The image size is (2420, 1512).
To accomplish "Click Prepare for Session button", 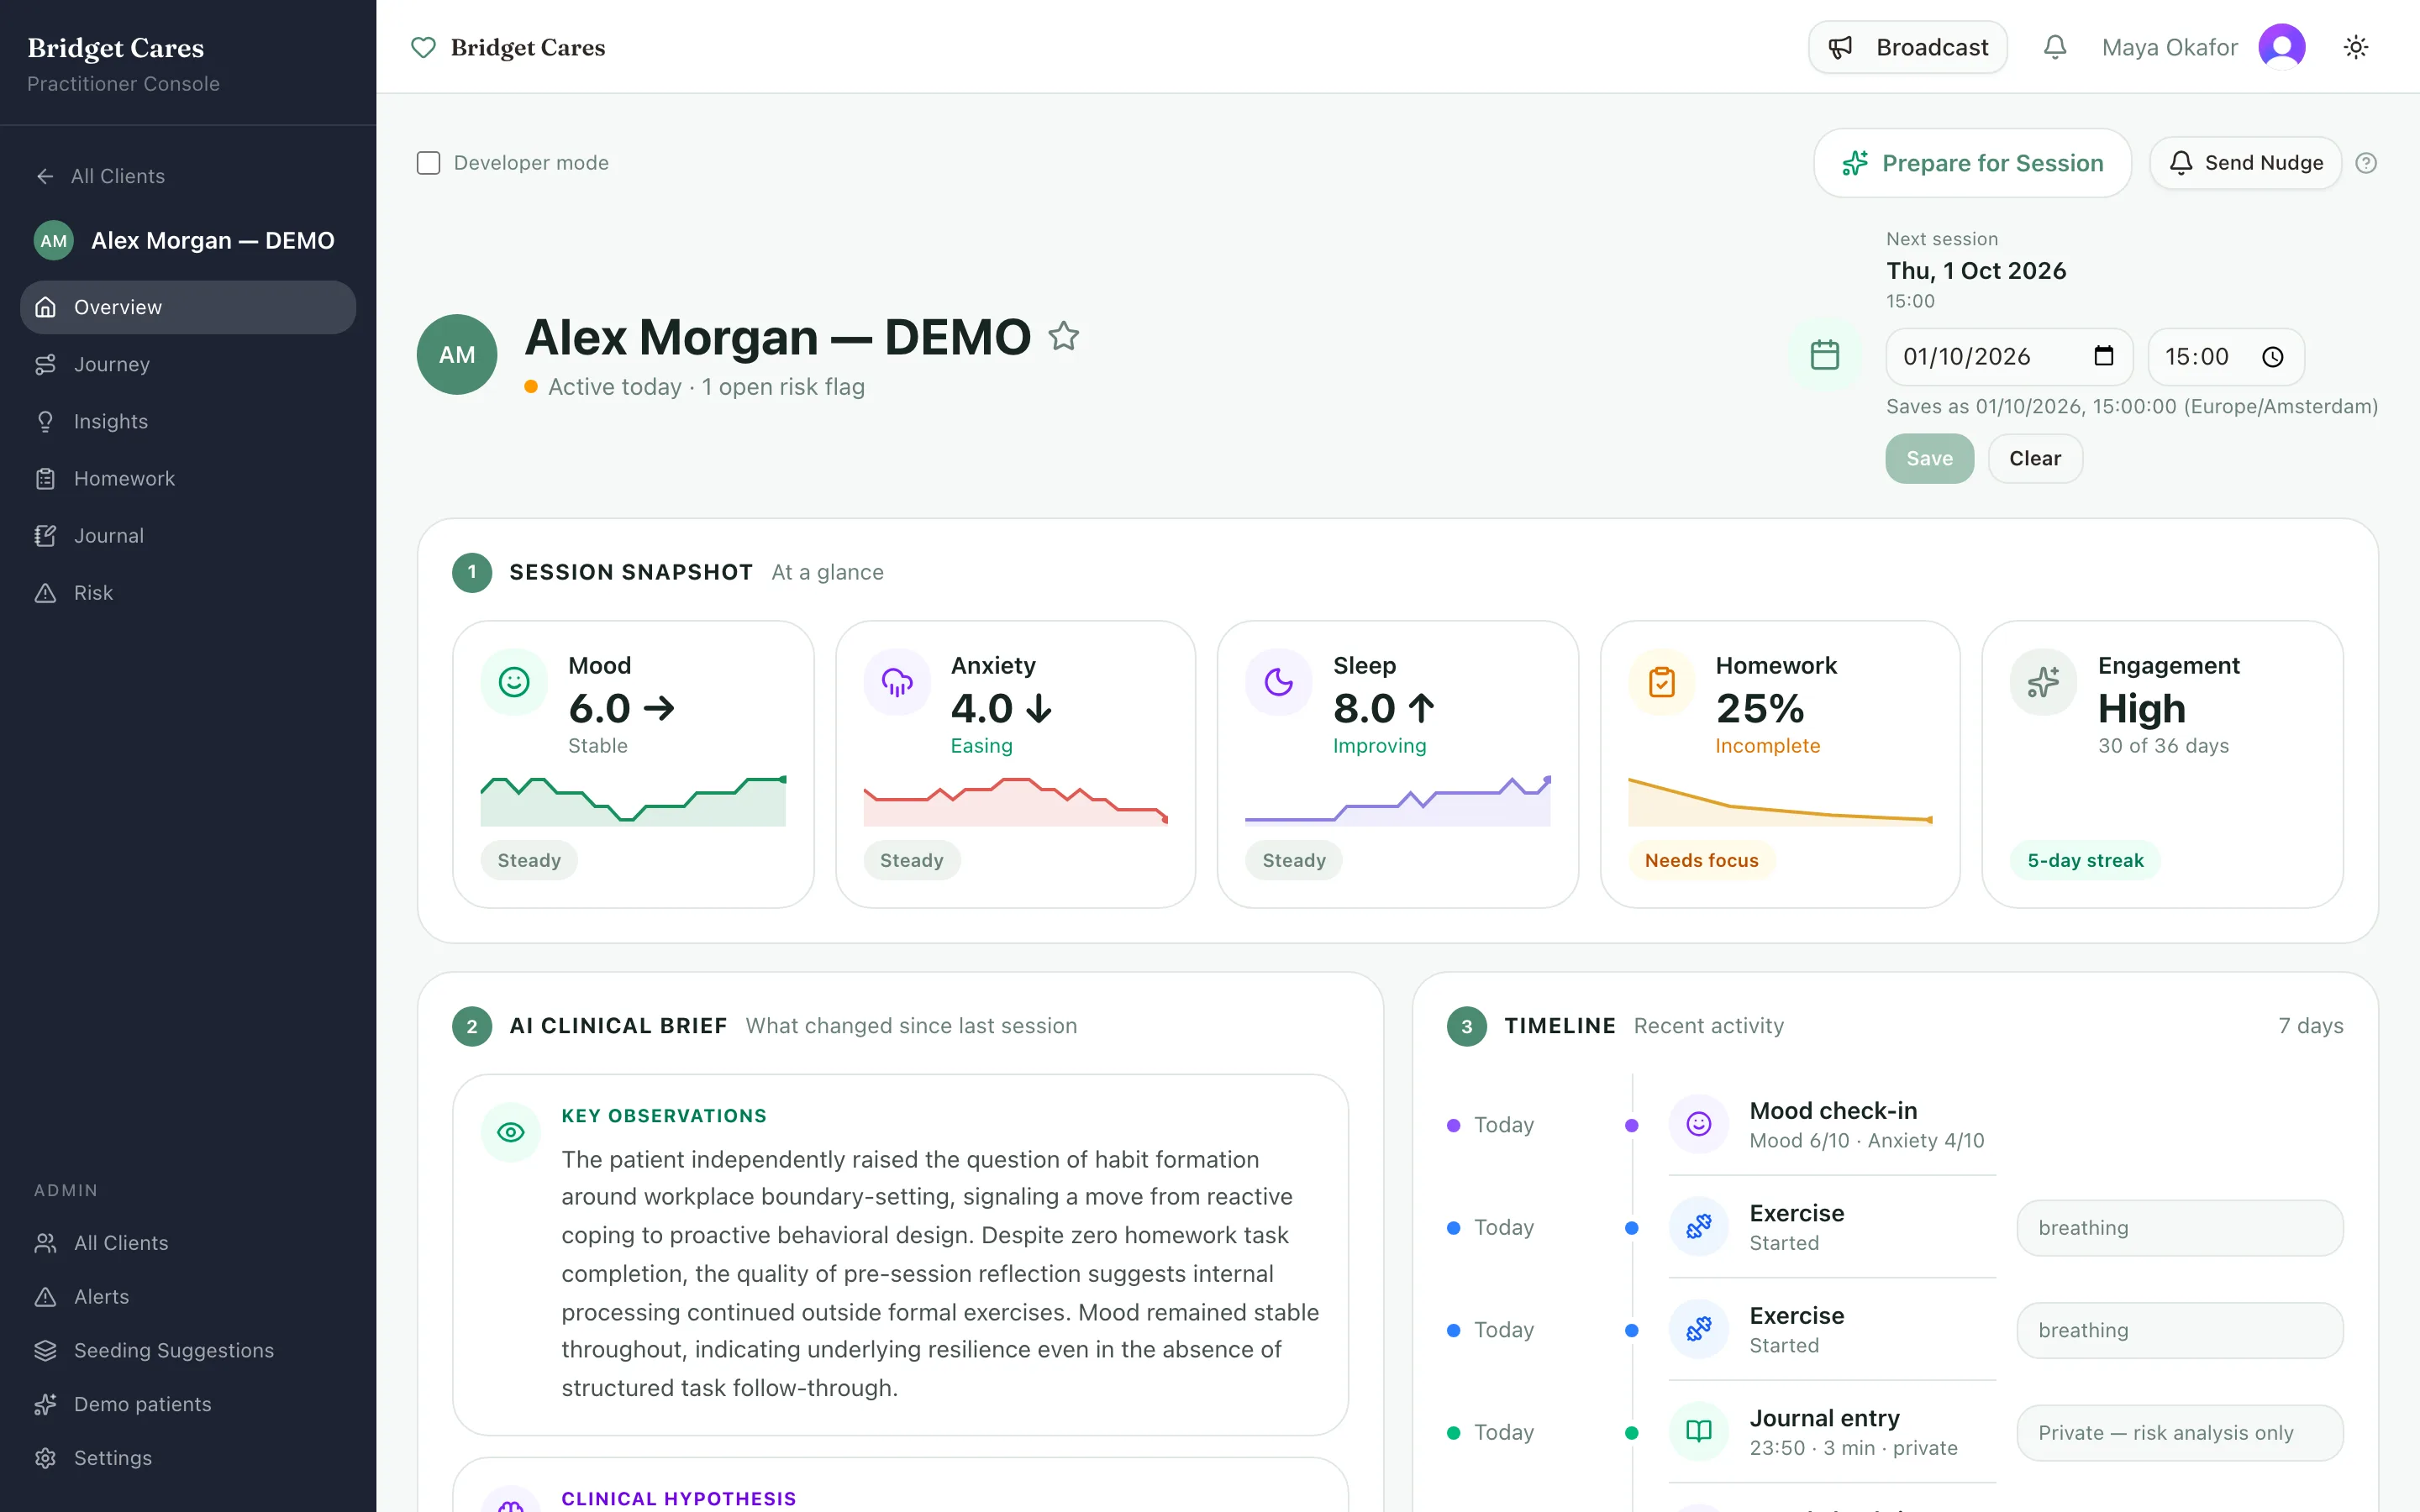I will point(1972,163).
